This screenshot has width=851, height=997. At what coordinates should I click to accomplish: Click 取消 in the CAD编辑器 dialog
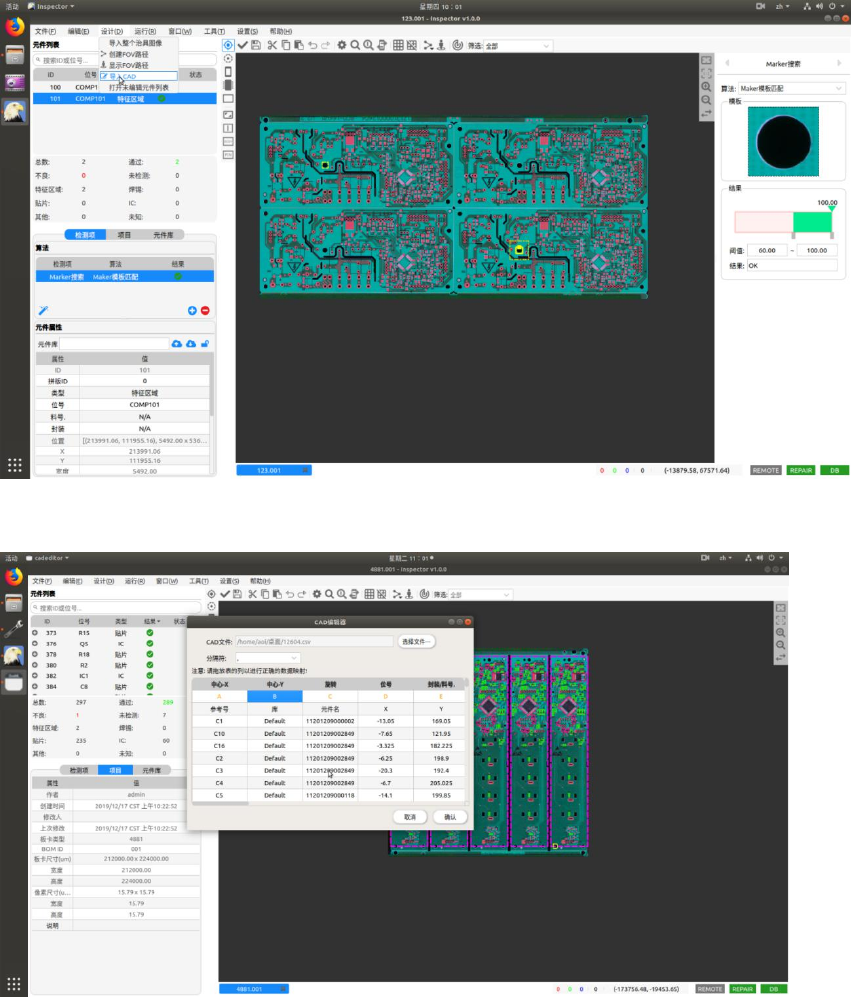pos(410,817)
